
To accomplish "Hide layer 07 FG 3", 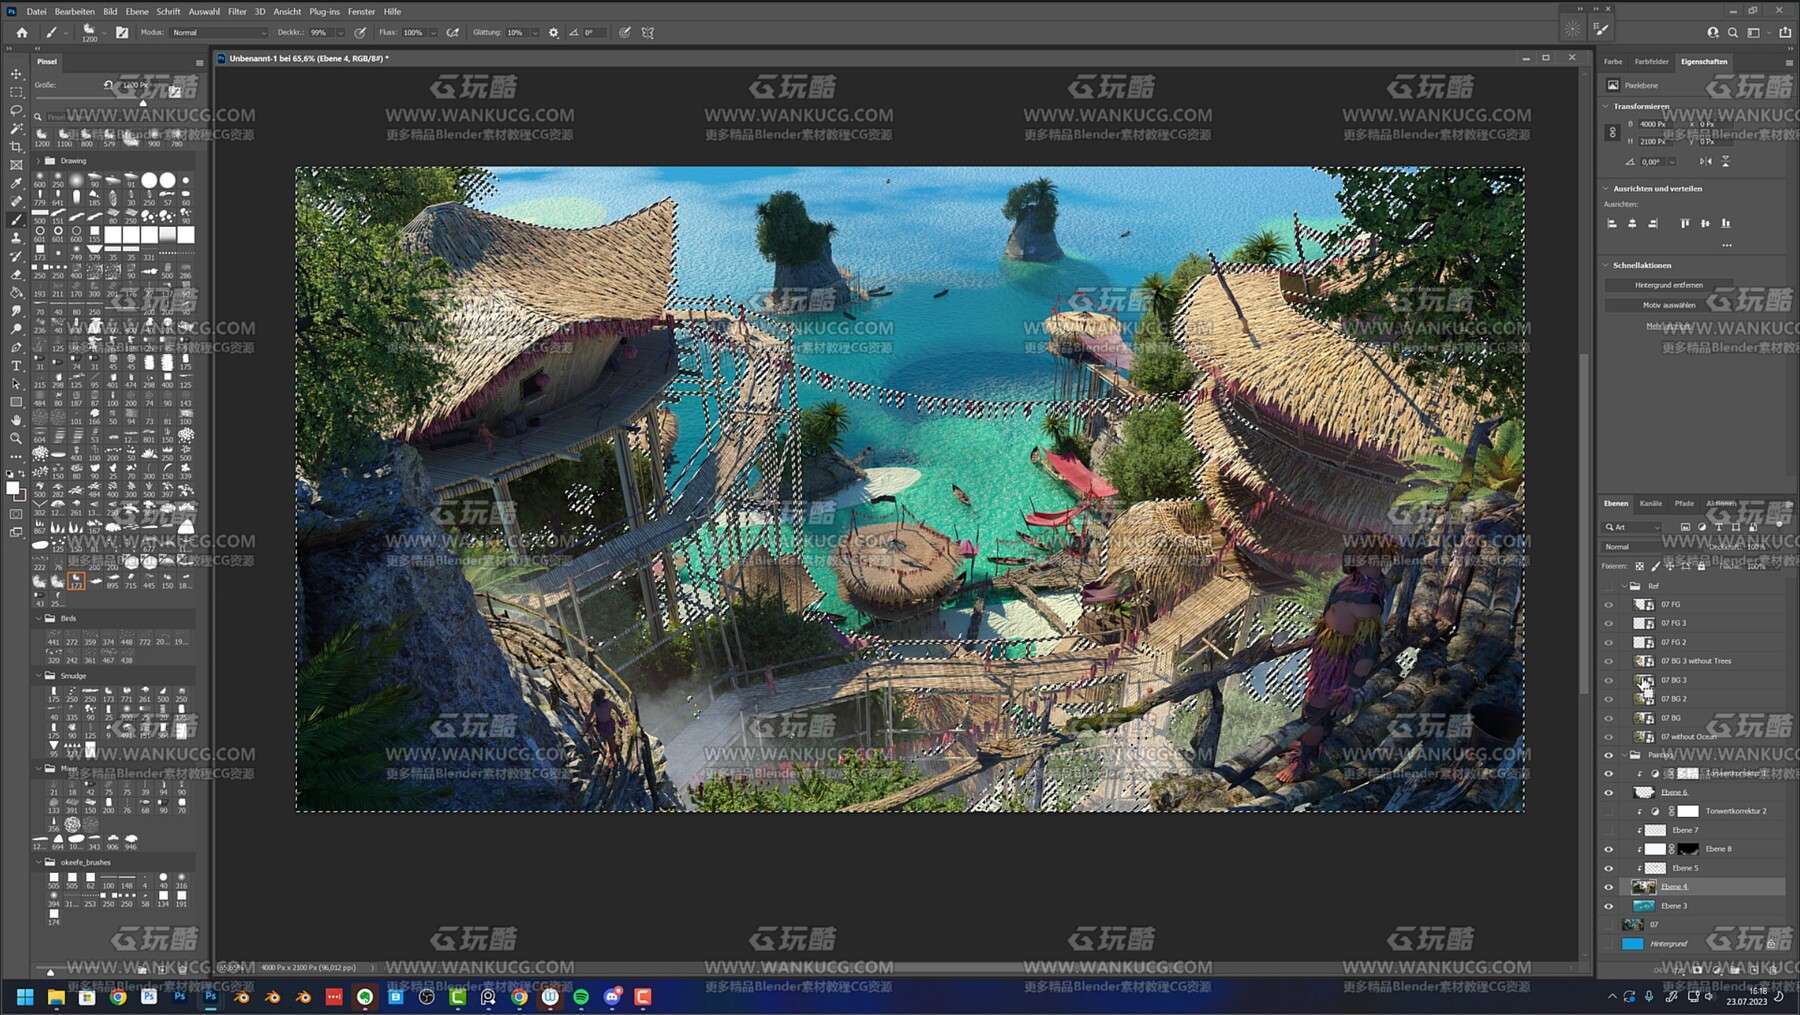I will tap(1609, 623).
